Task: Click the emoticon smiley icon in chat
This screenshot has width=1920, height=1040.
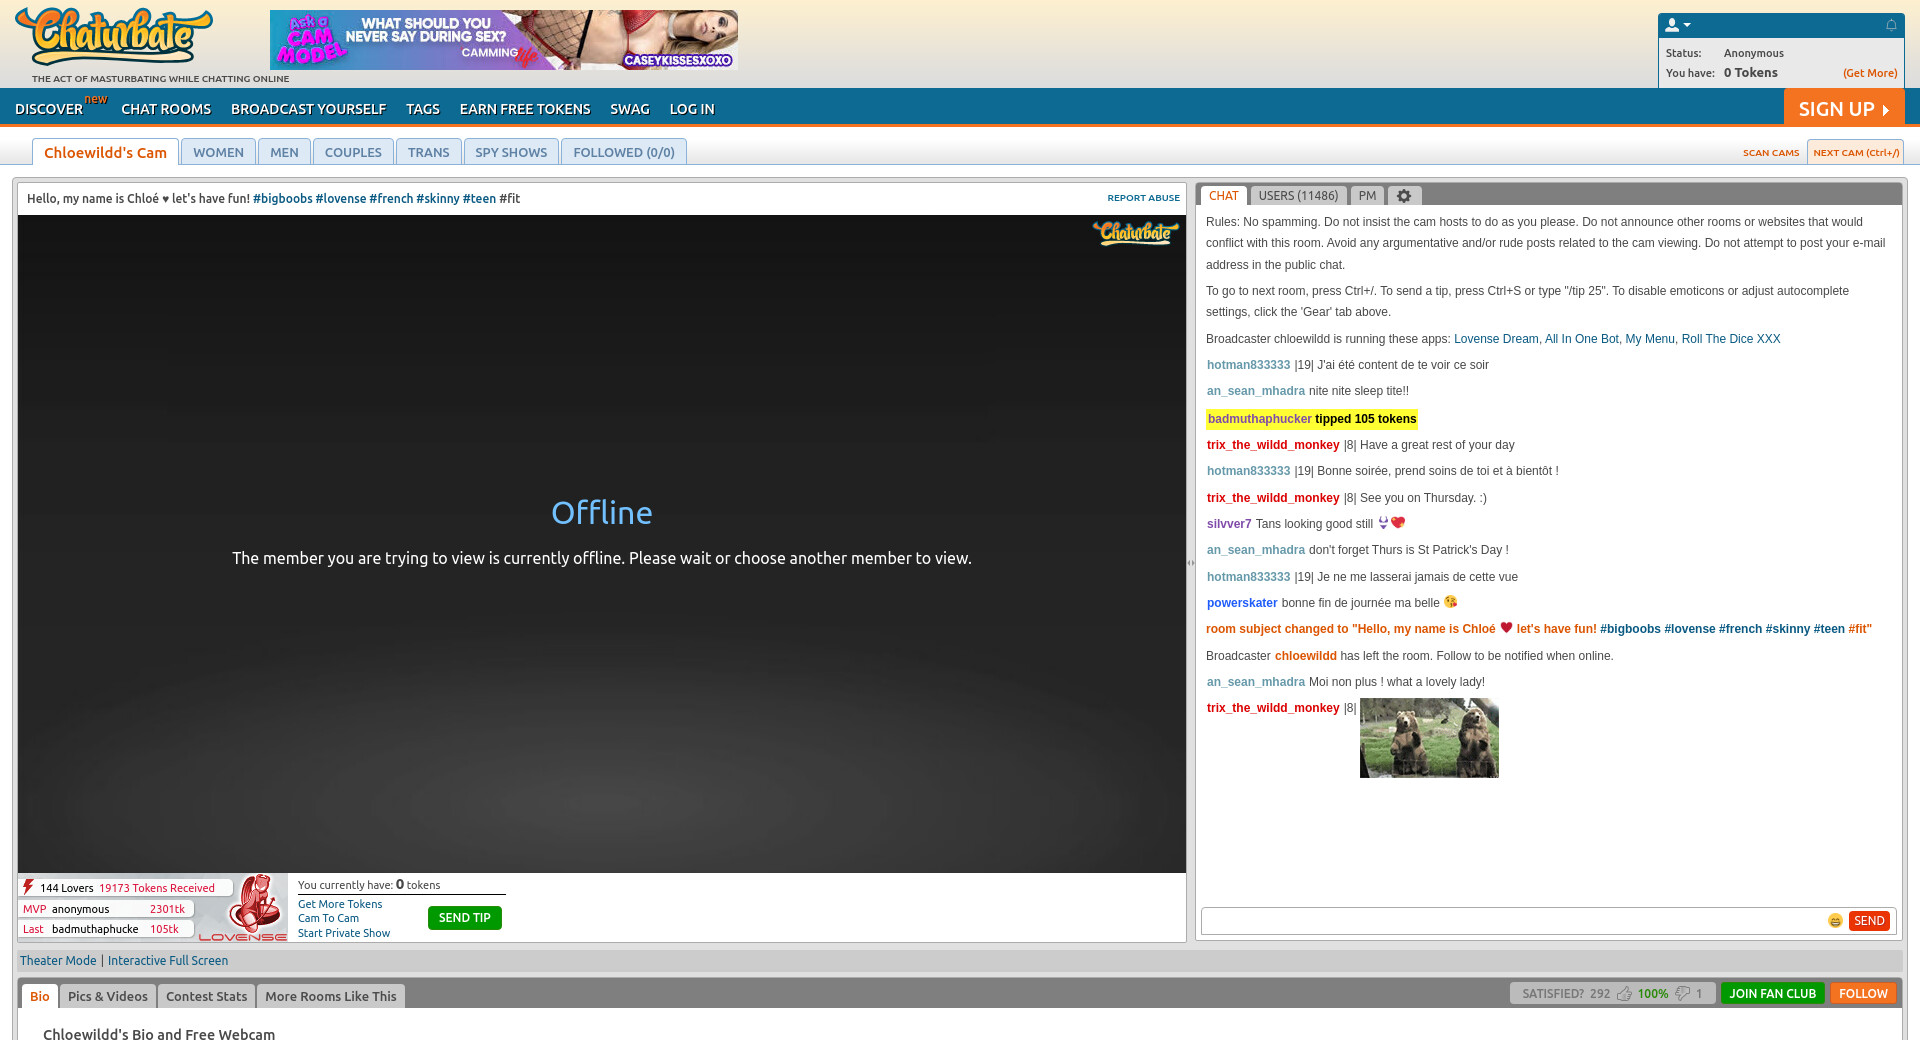Action: [x=1835, y=921]
